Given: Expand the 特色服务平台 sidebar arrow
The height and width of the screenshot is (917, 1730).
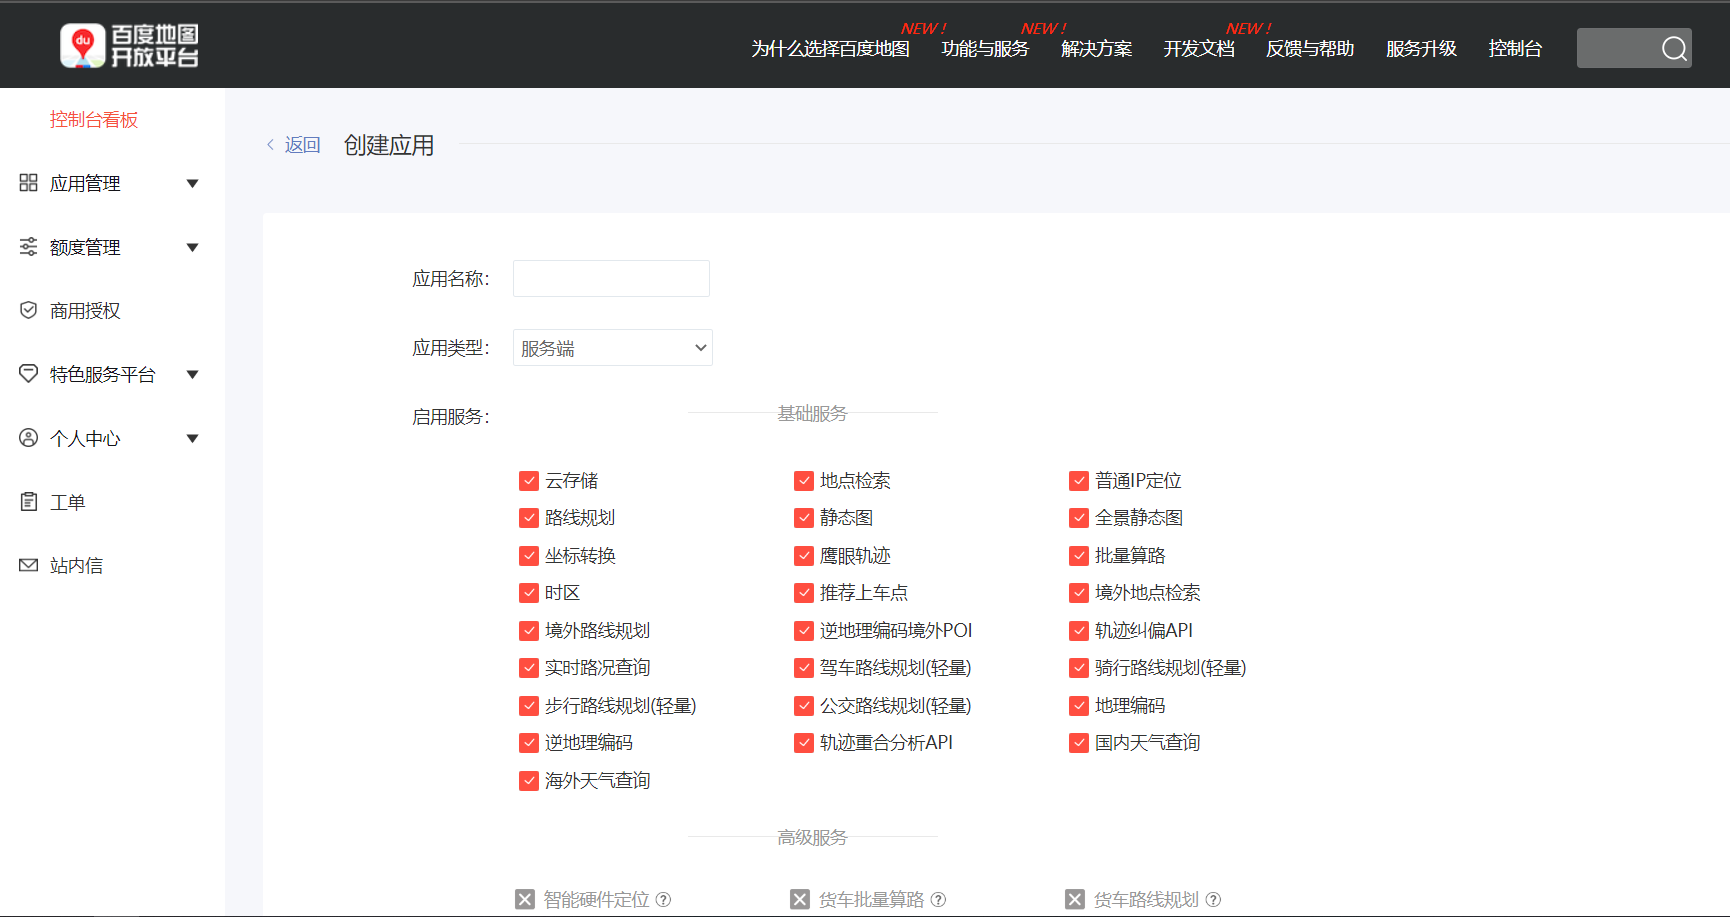Looking at the screenshot, I should point(193,374).
